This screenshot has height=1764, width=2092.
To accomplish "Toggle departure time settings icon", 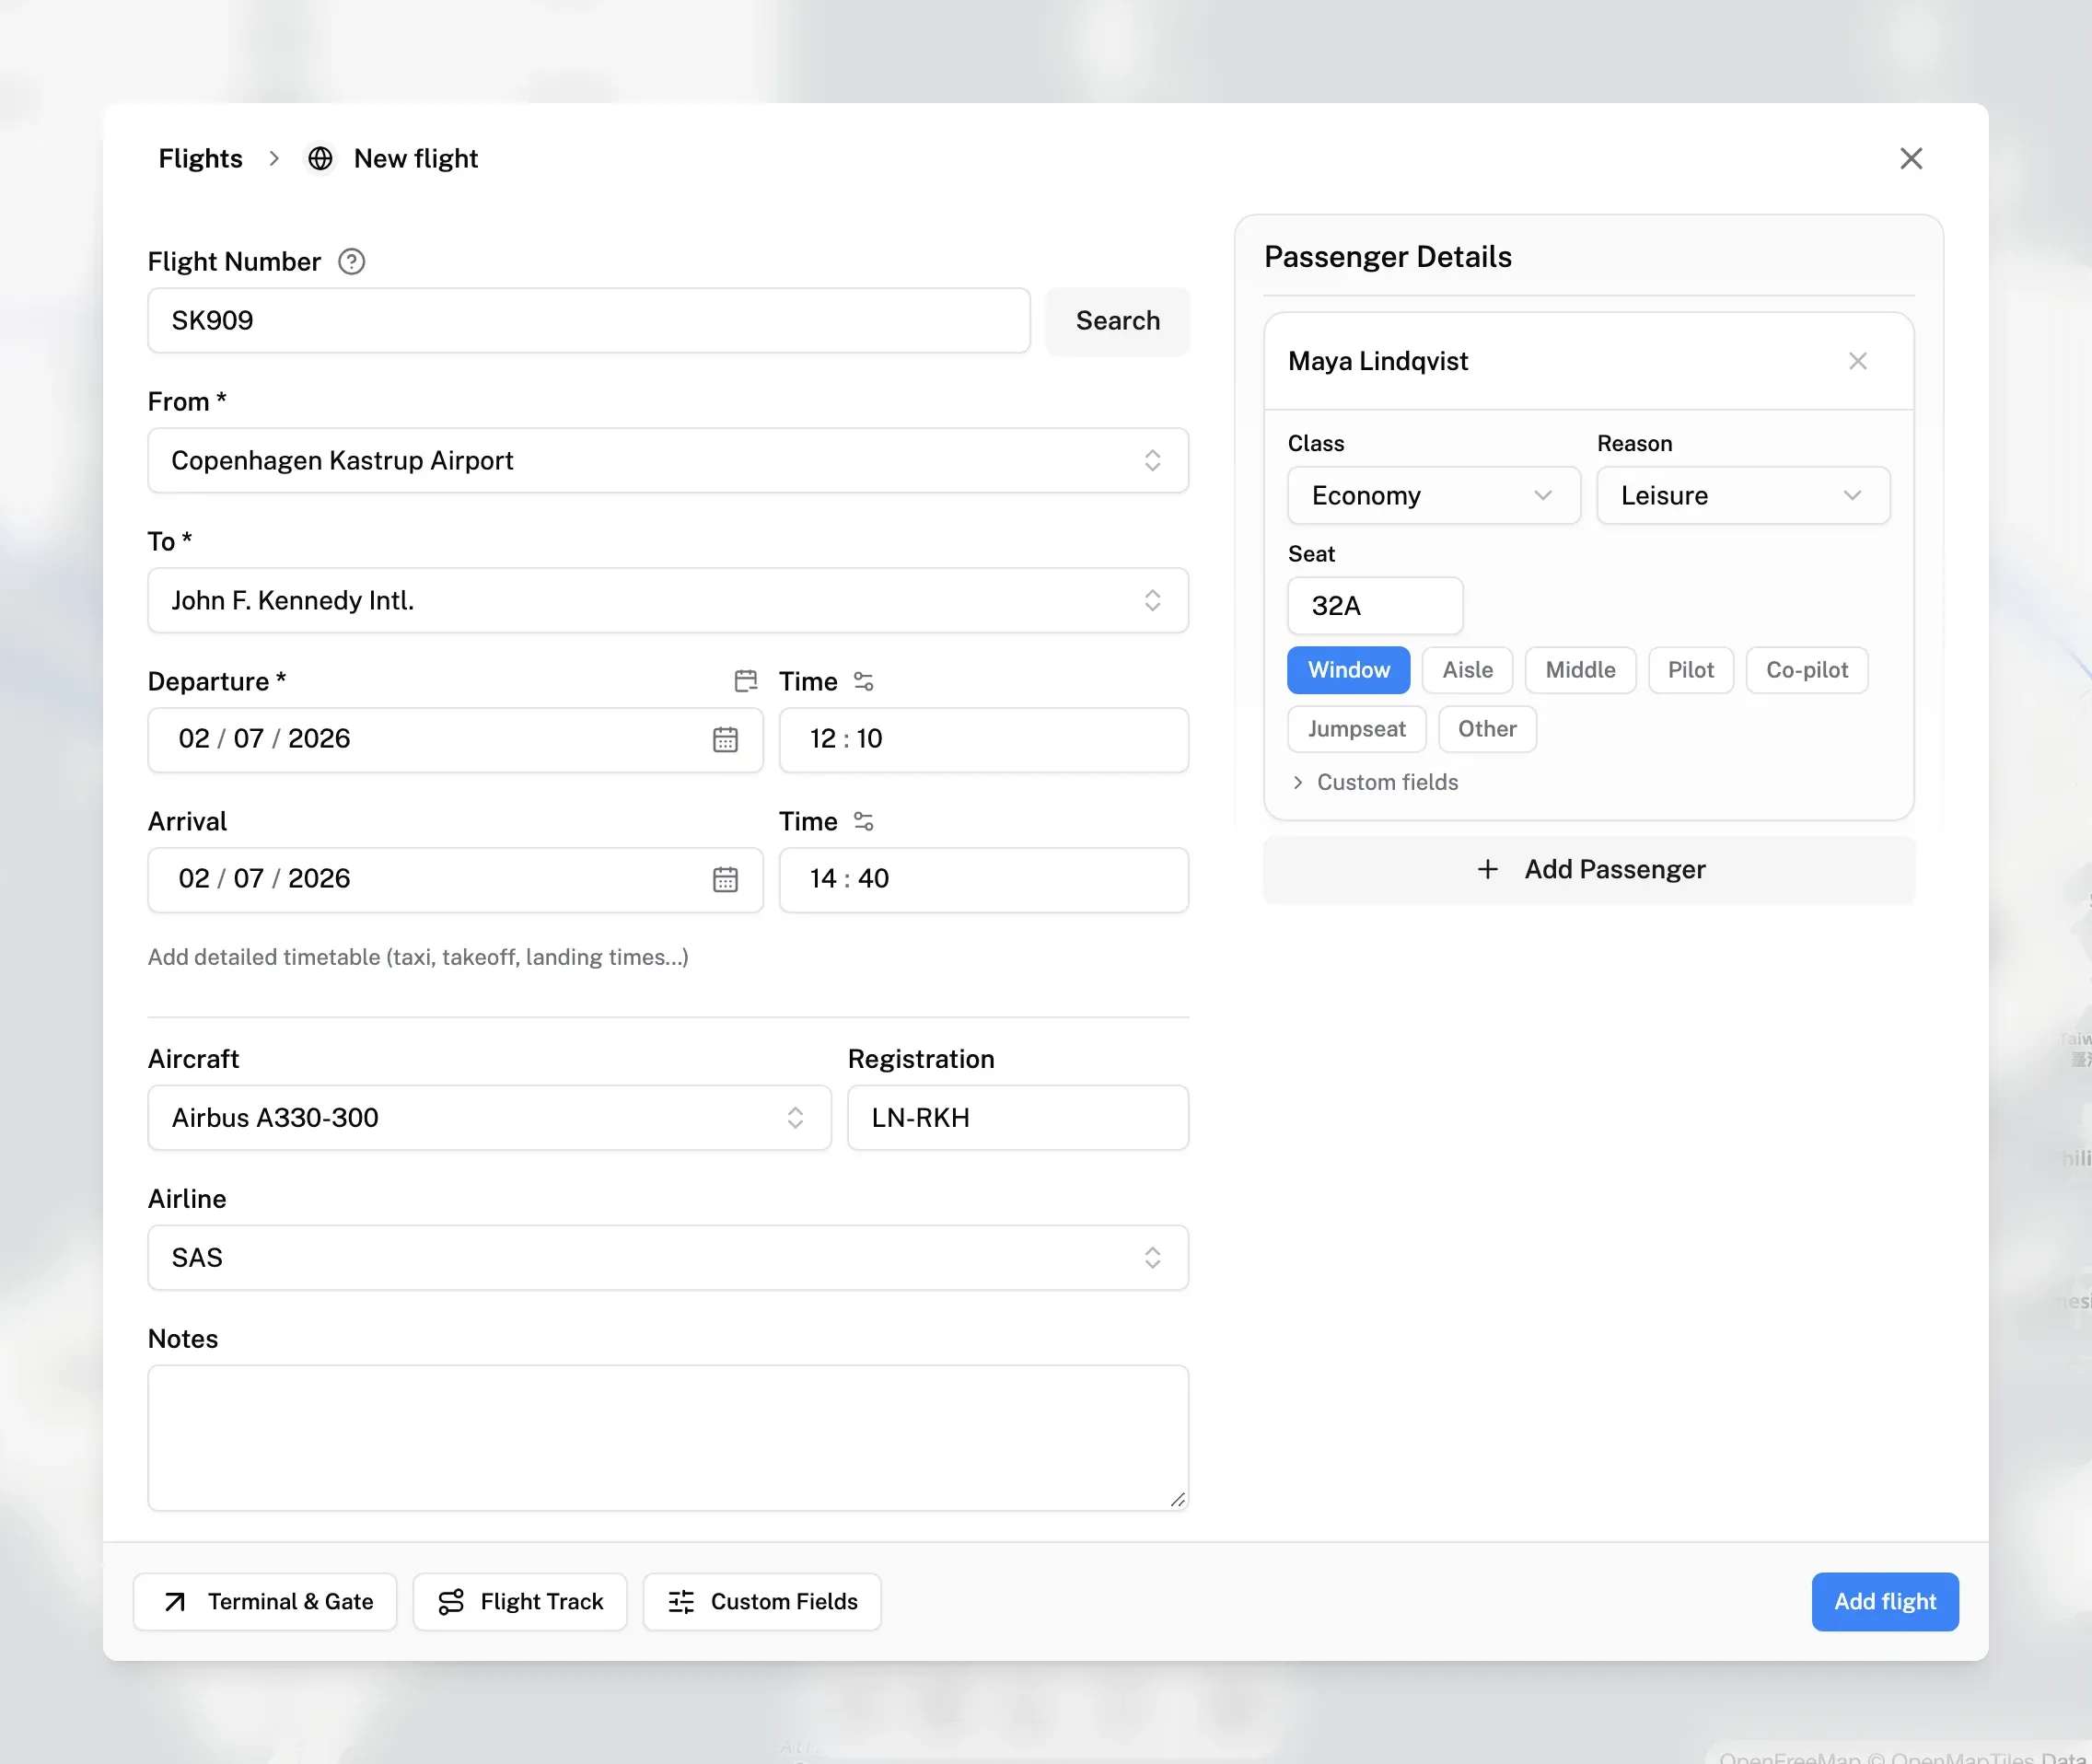I will tap(863, 681).
